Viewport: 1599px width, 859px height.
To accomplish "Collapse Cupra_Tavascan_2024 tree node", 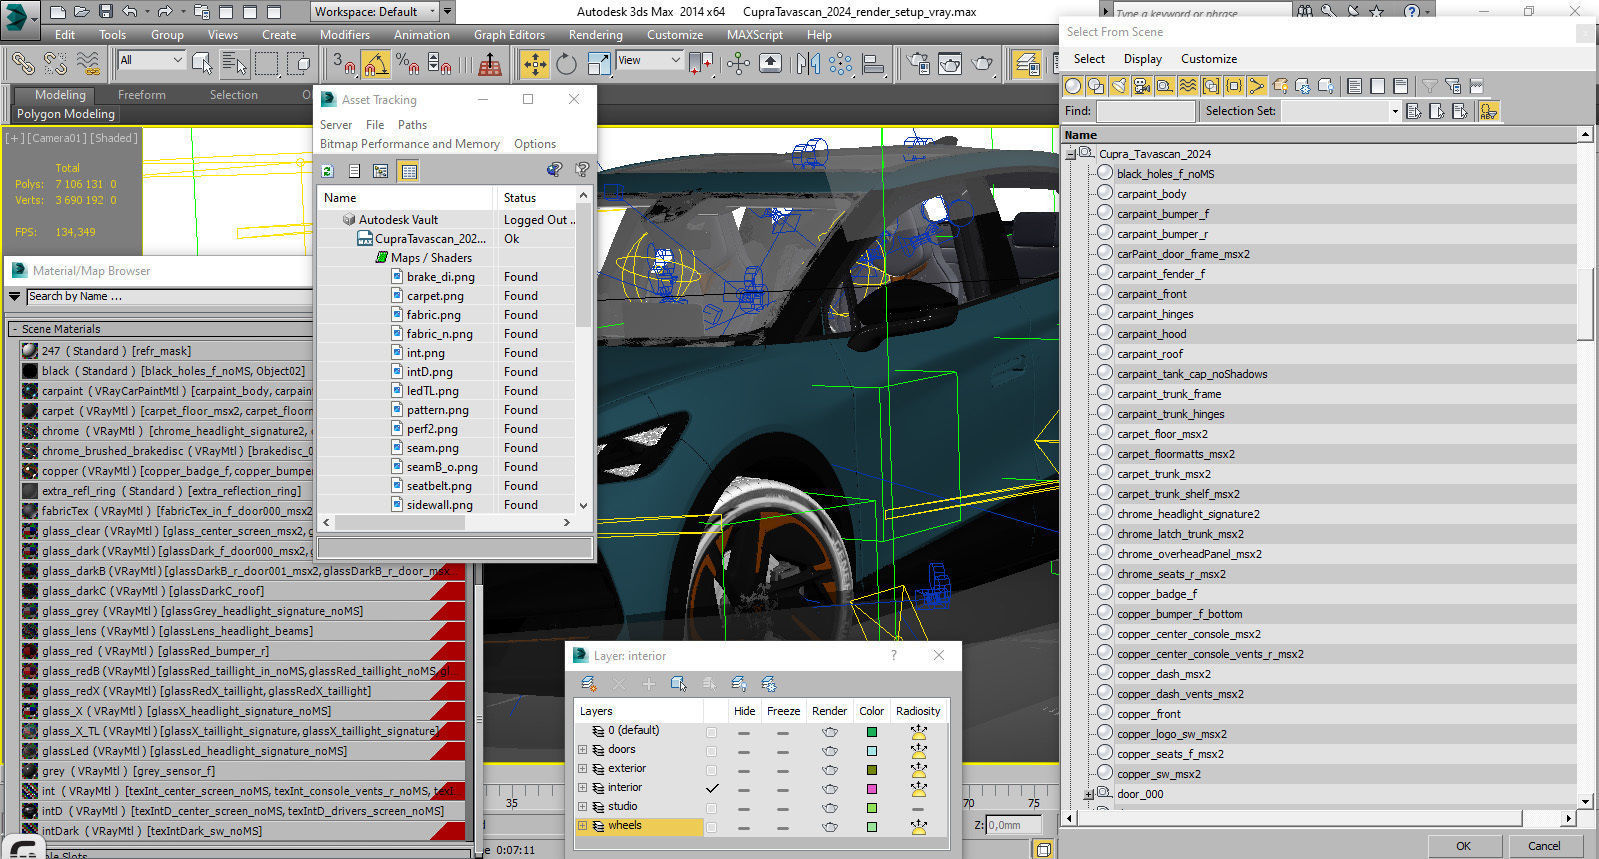I will [x=1071, y=154].
